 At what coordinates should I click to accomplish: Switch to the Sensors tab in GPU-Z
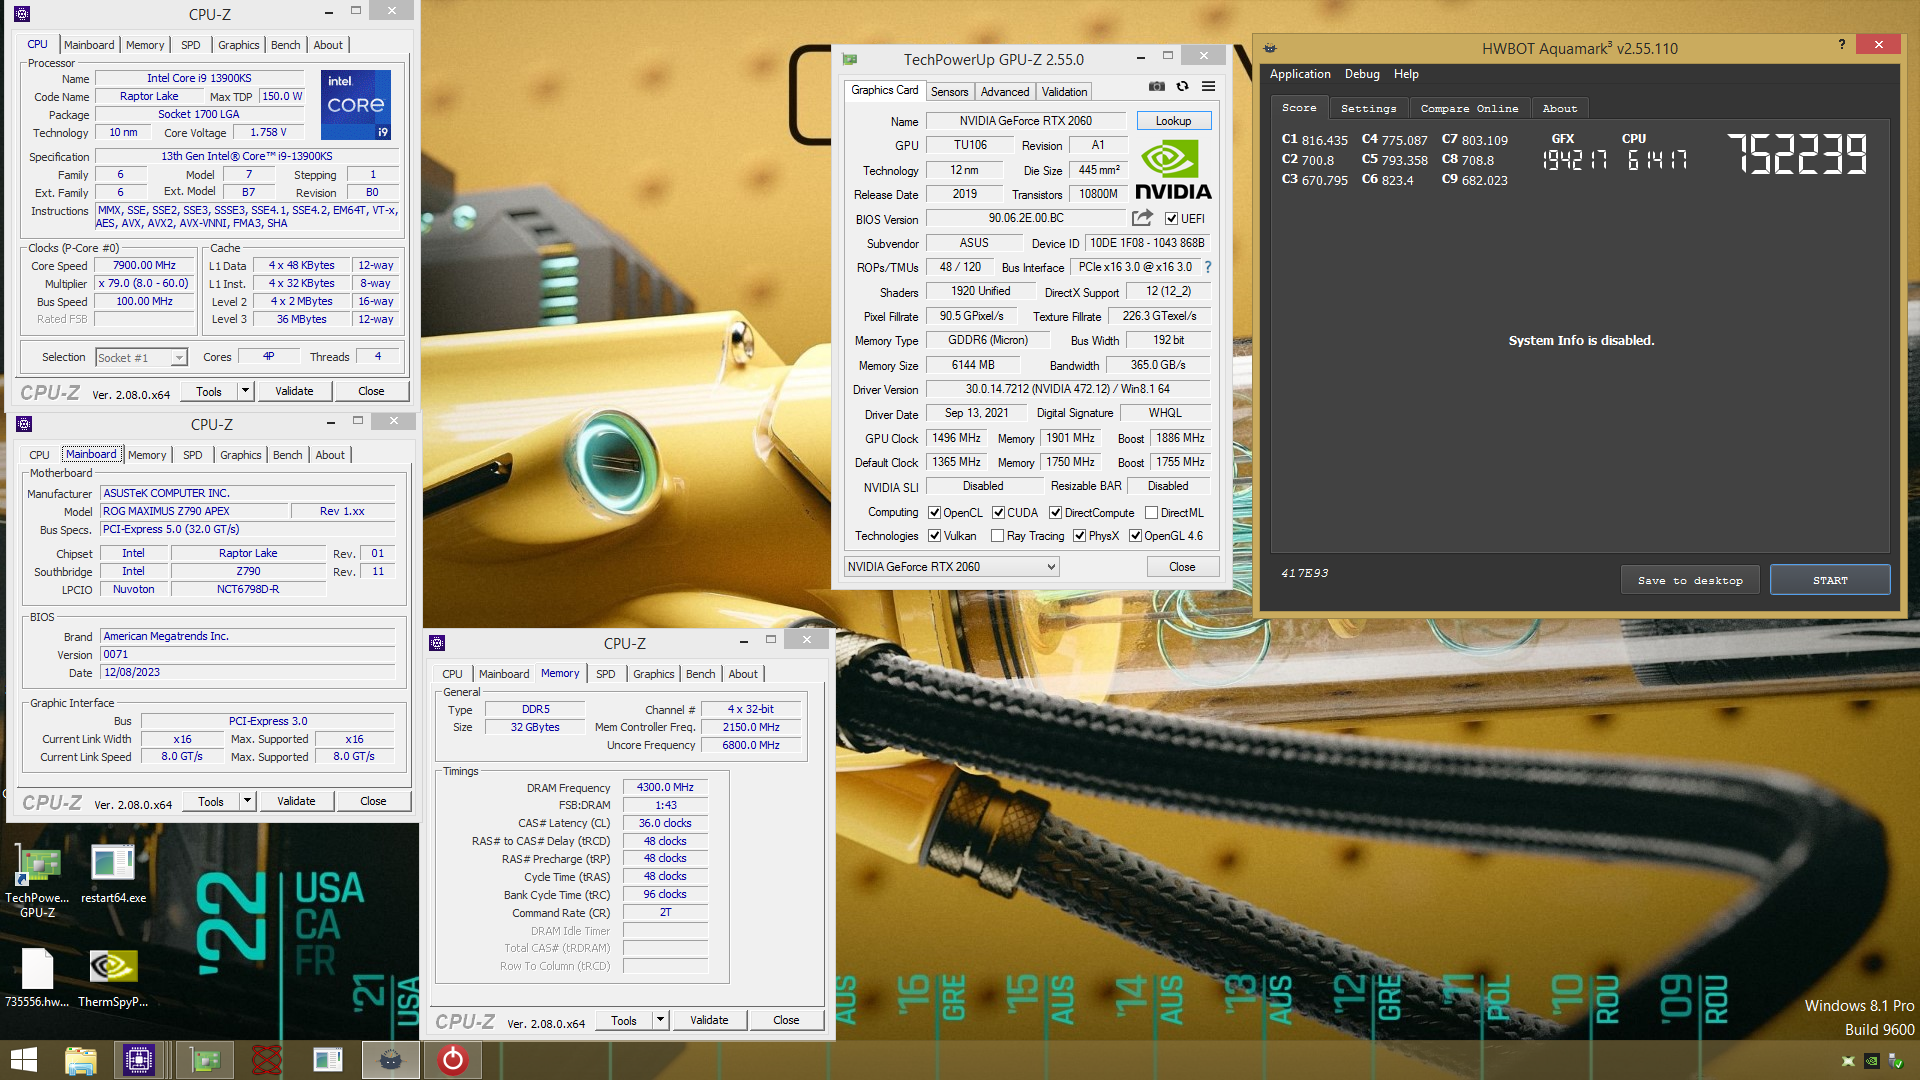949,91
